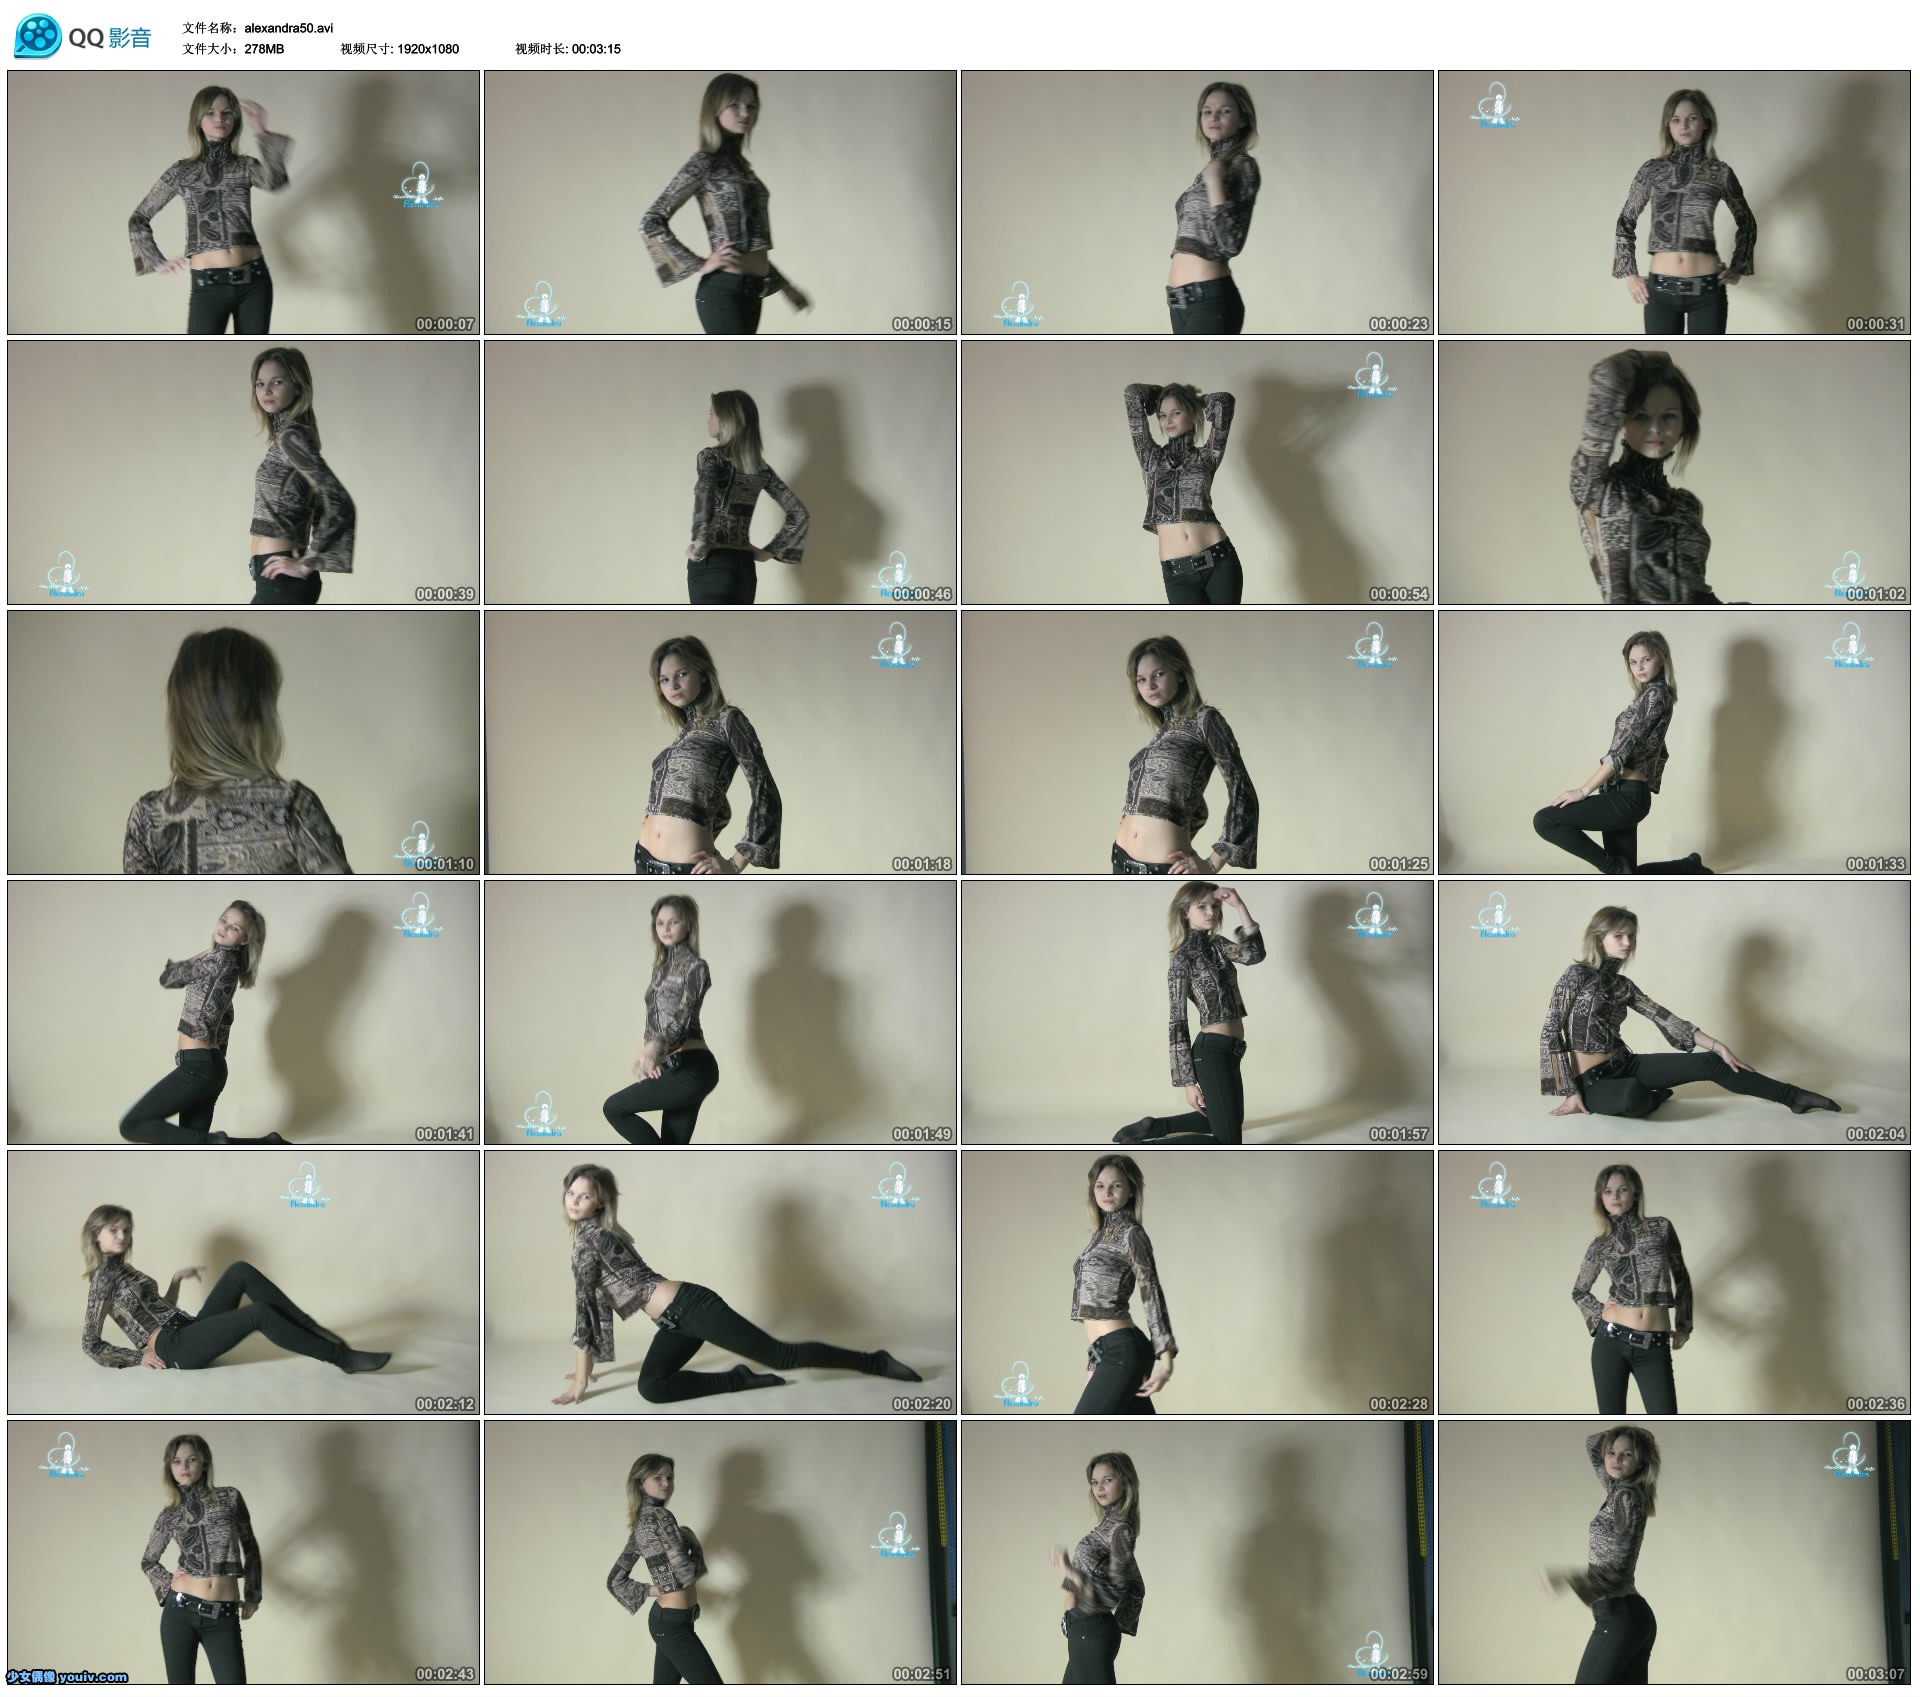Open the thumbnail at 00:00:23
Image resolution: width=1920 pixels, height=1697 pixels.
click(1197, 202)
